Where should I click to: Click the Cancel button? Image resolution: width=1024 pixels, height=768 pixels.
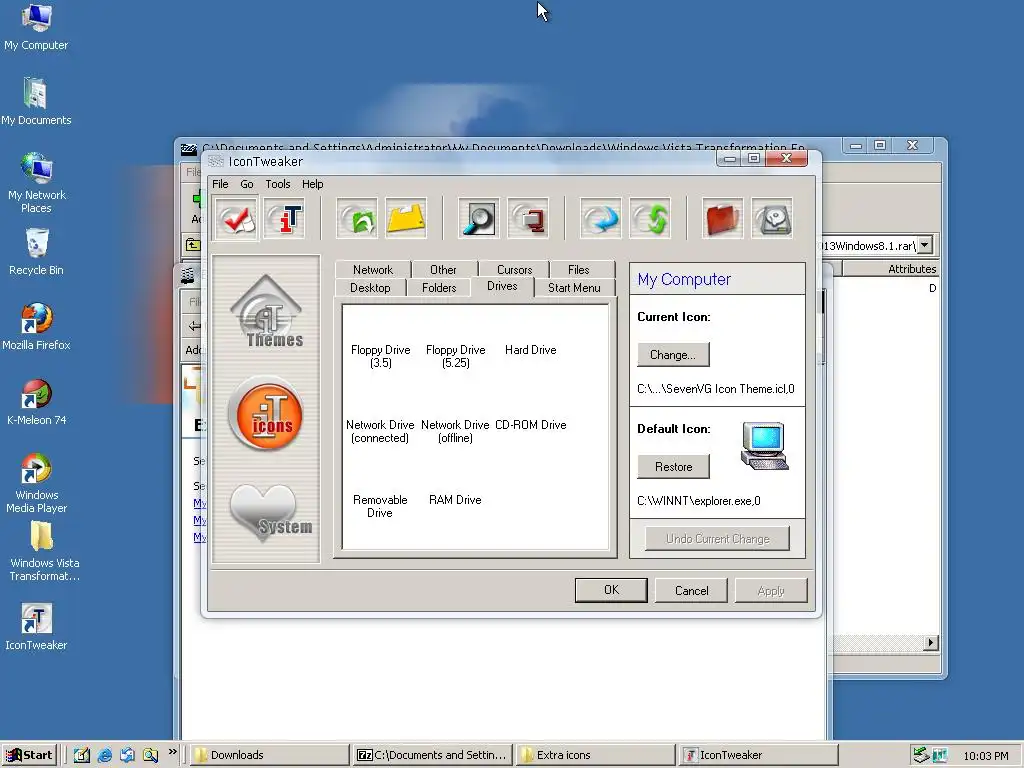coord(692,590)
